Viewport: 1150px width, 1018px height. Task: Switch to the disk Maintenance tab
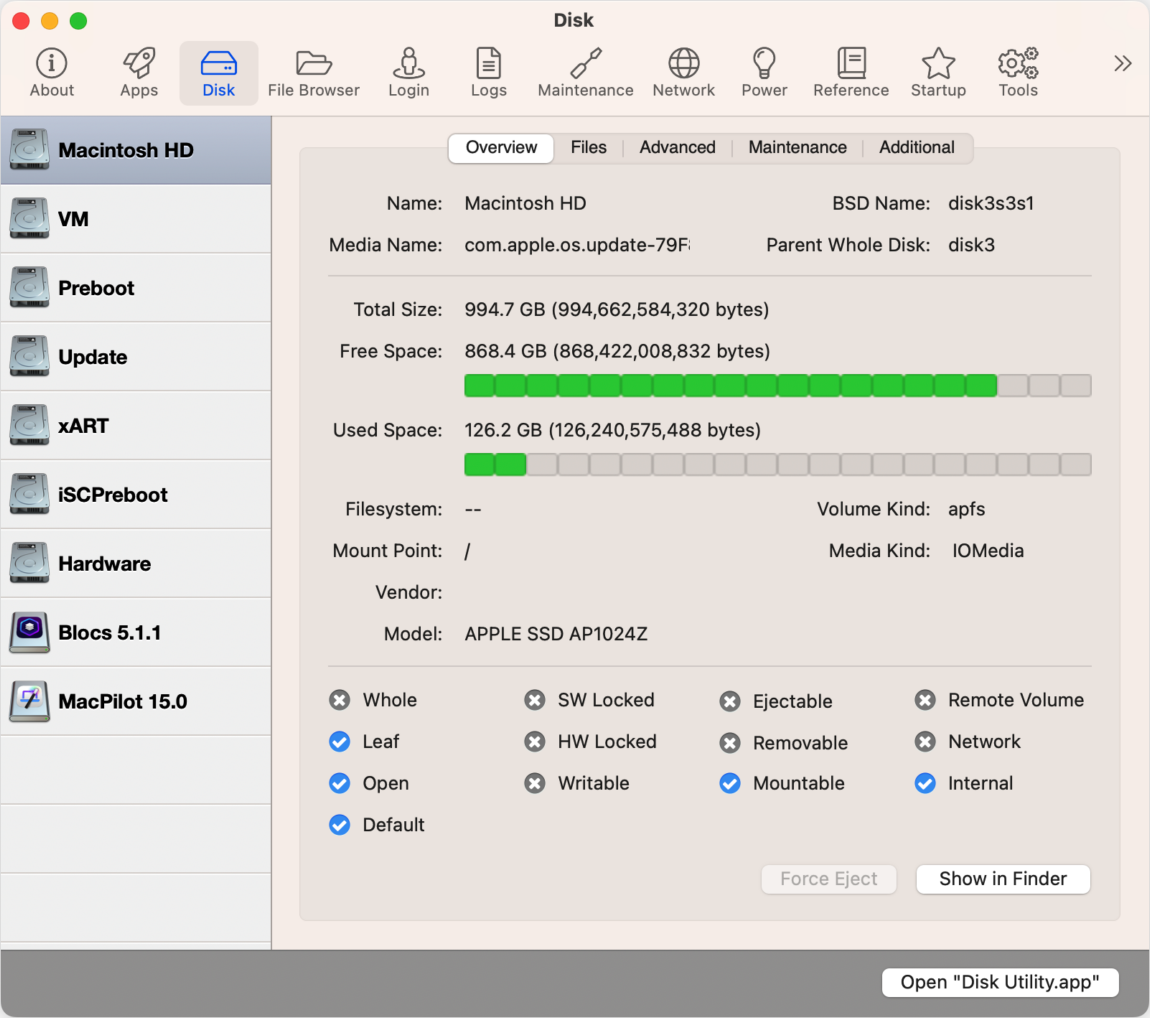(797, 147)
